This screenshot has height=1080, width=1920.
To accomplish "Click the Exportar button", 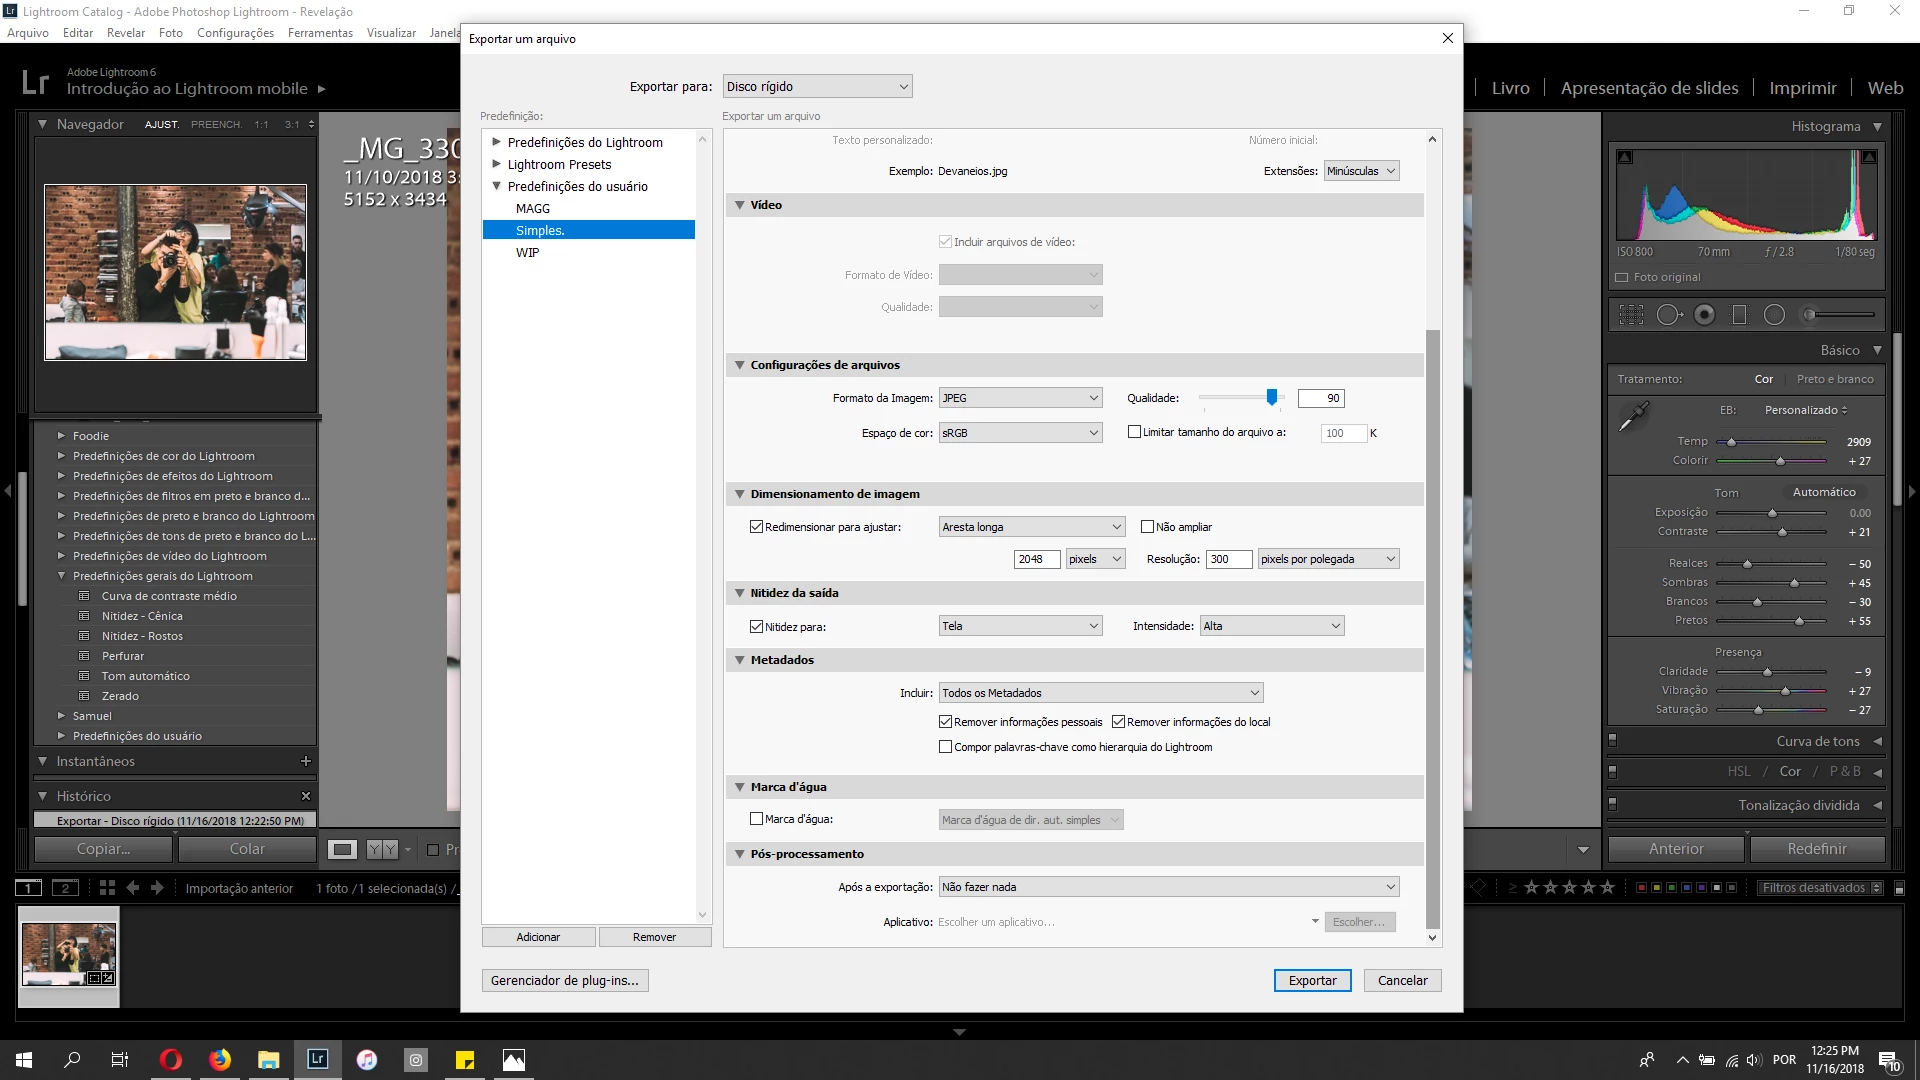I will tap(1312, 980).
